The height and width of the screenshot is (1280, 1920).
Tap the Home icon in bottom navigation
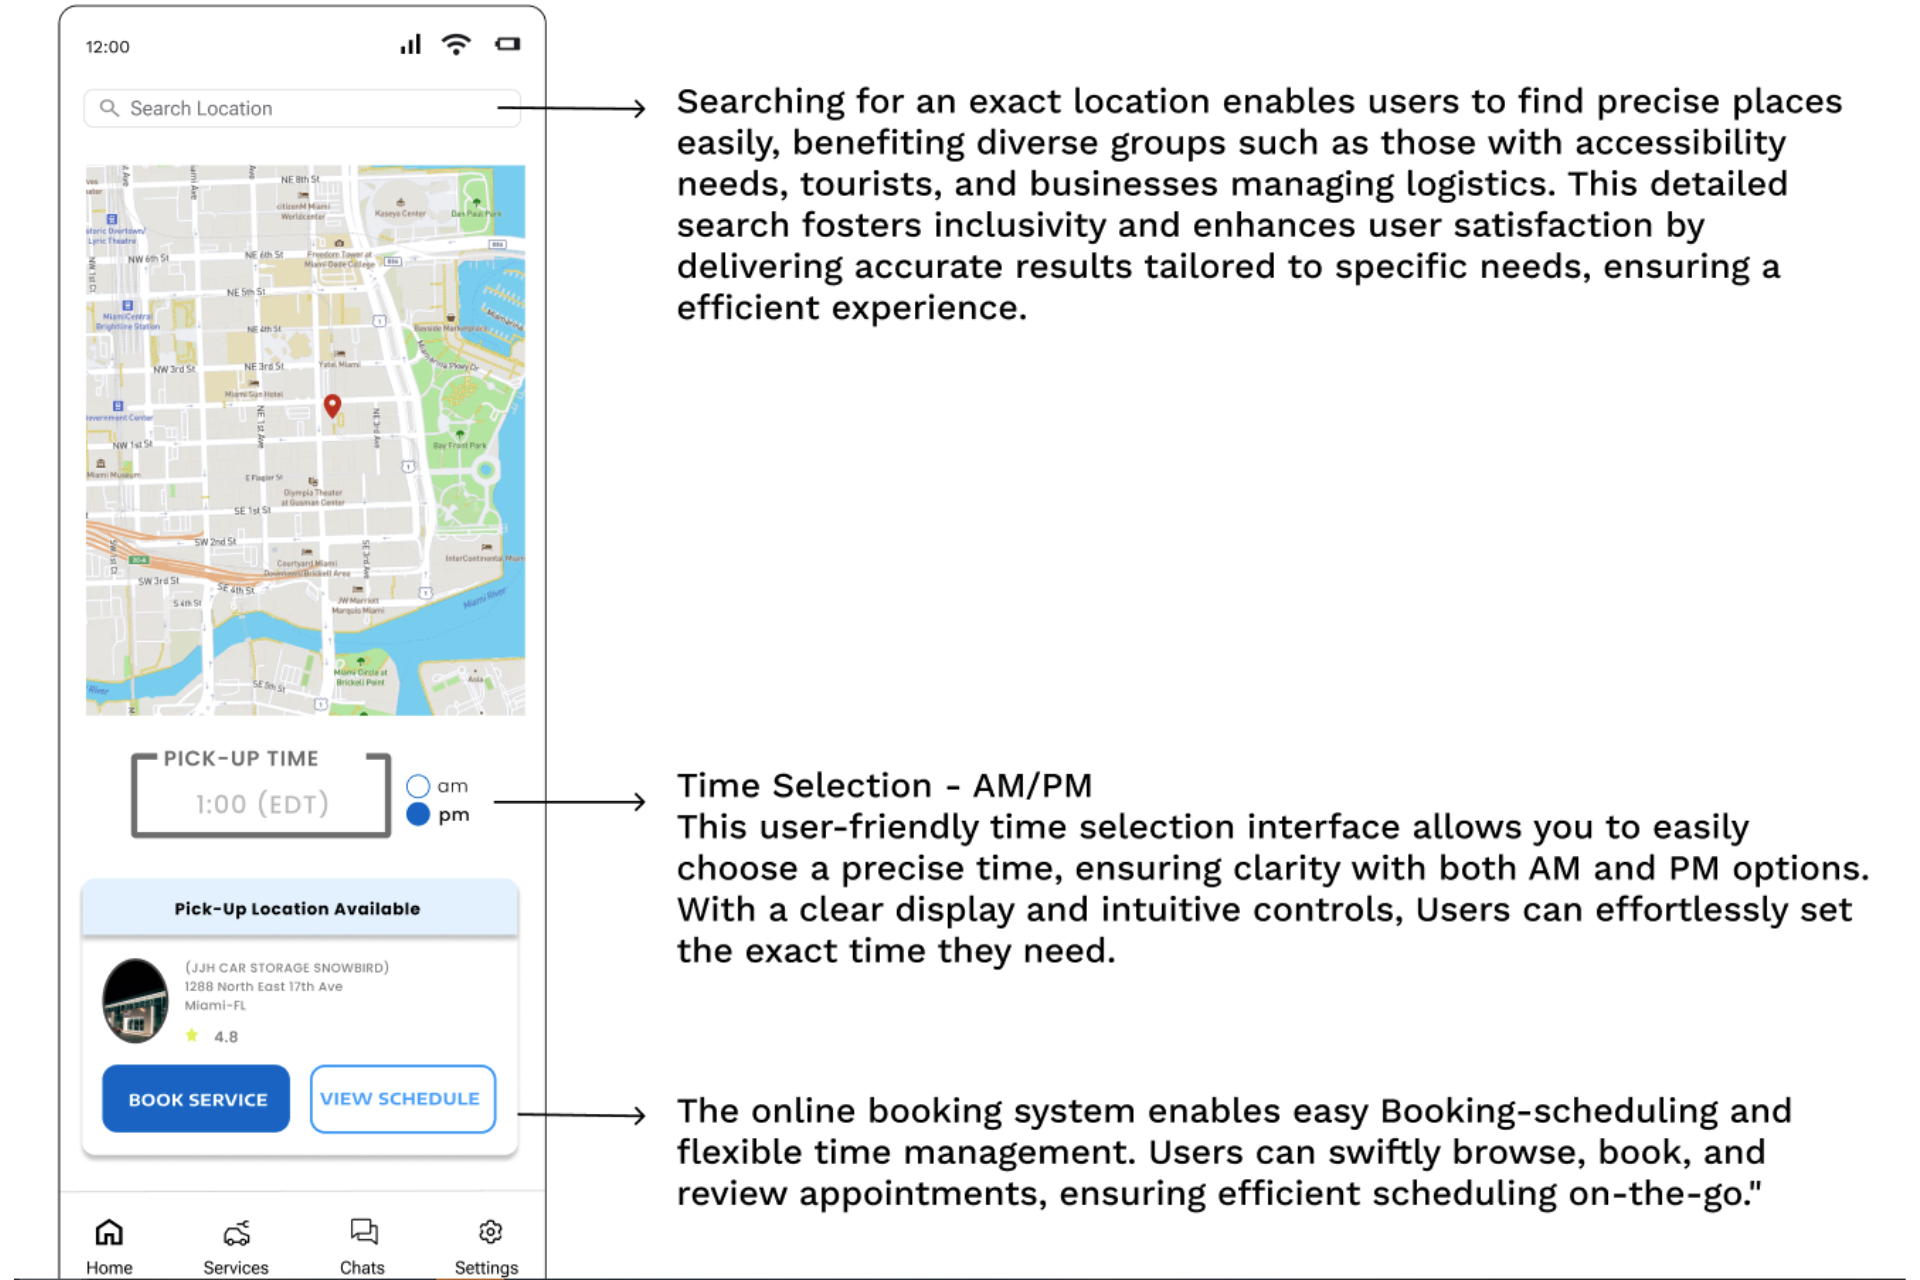click(x=109, y=1232)
